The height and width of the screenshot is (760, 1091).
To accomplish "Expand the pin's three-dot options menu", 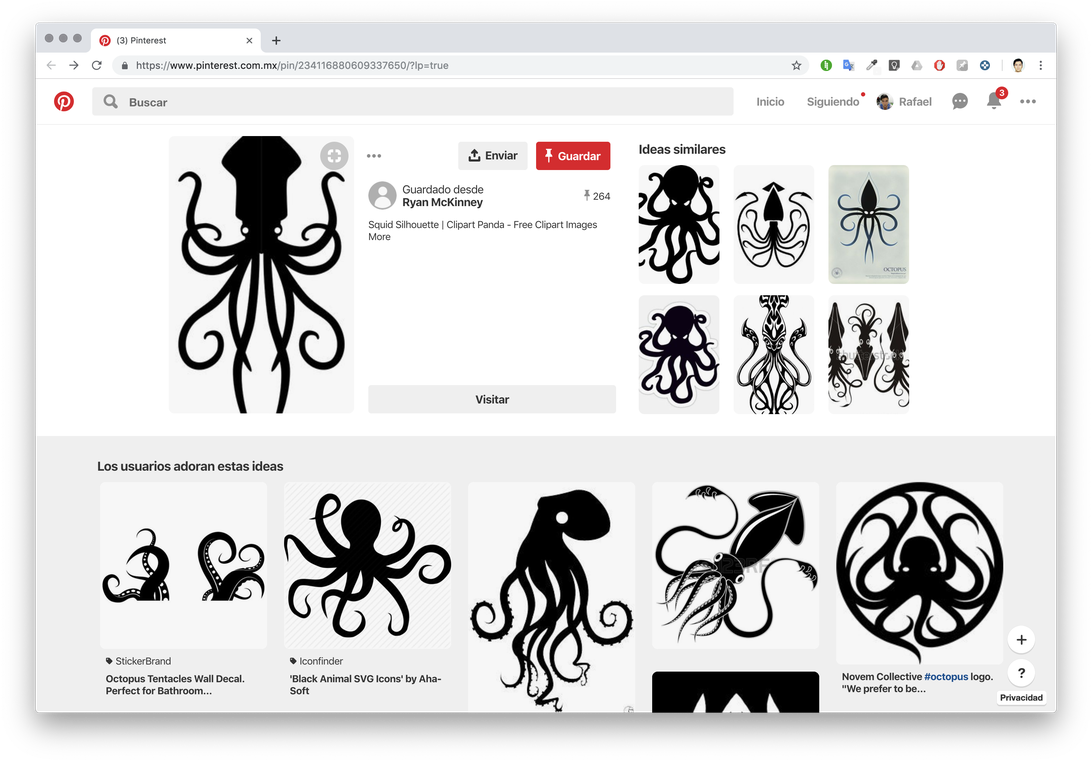I will tap(374, 156).
